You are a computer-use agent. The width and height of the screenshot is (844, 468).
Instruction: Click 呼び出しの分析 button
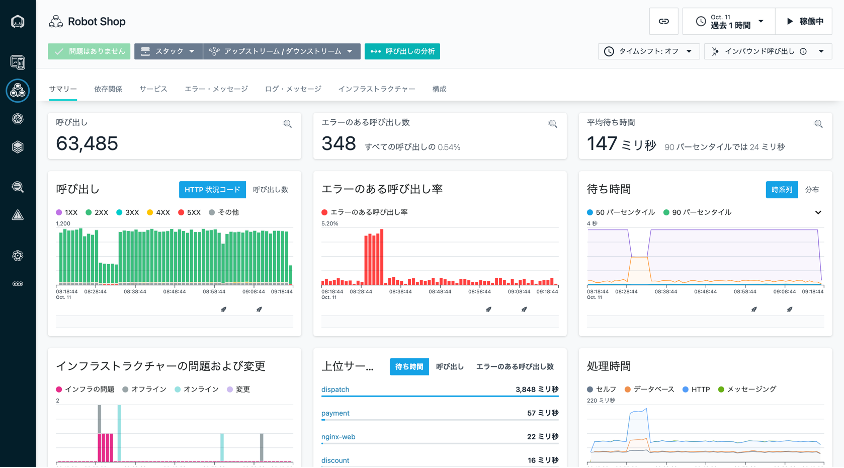point(402,51)
